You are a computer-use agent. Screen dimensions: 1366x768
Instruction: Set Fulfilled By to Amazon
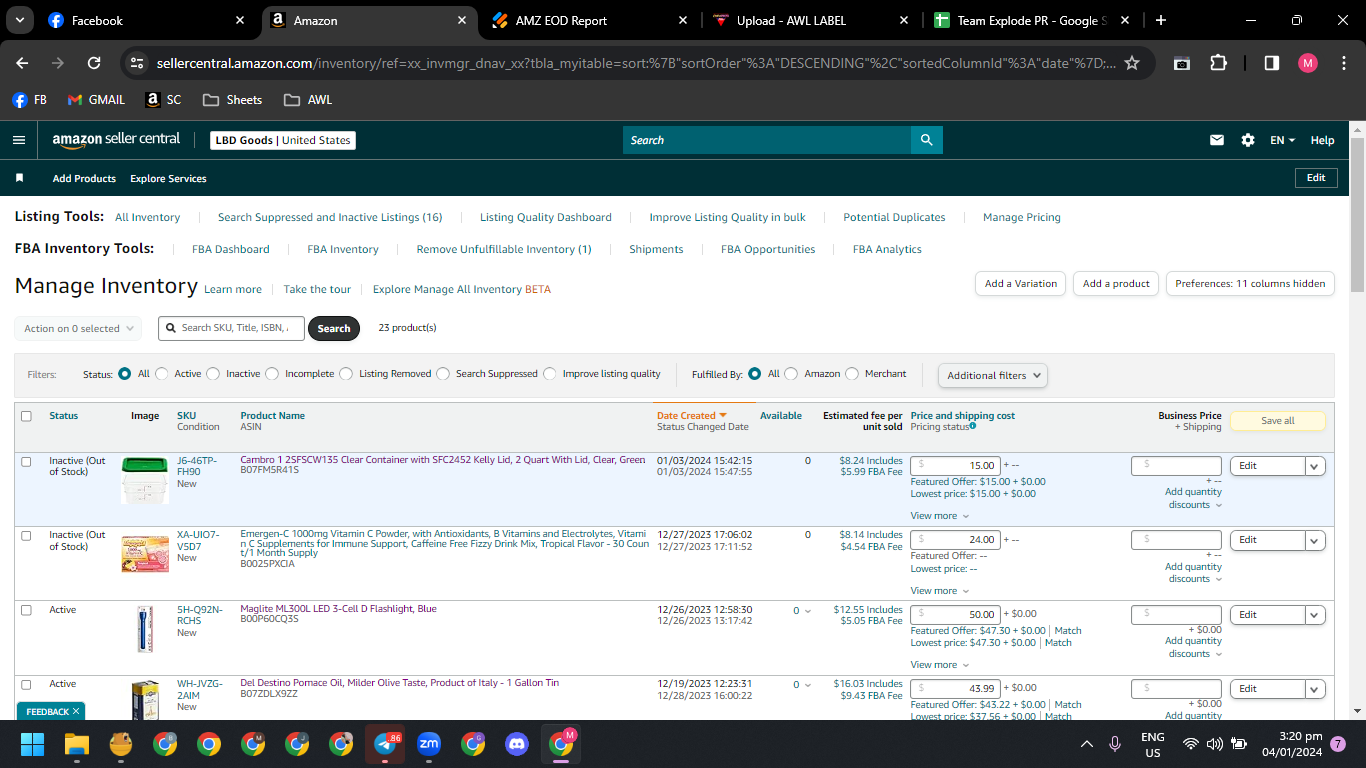pos(791,374)
